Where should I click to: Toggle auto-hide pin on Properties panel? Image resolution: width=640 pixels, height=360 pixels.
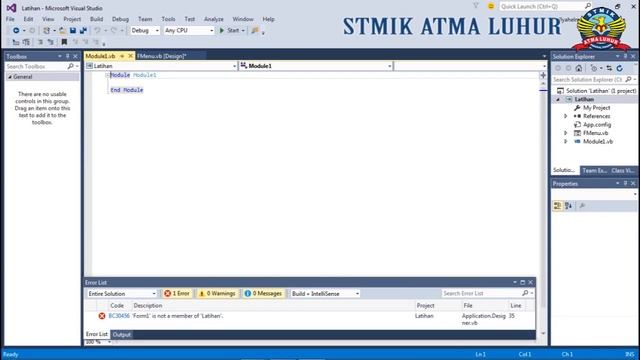[625, 184]
